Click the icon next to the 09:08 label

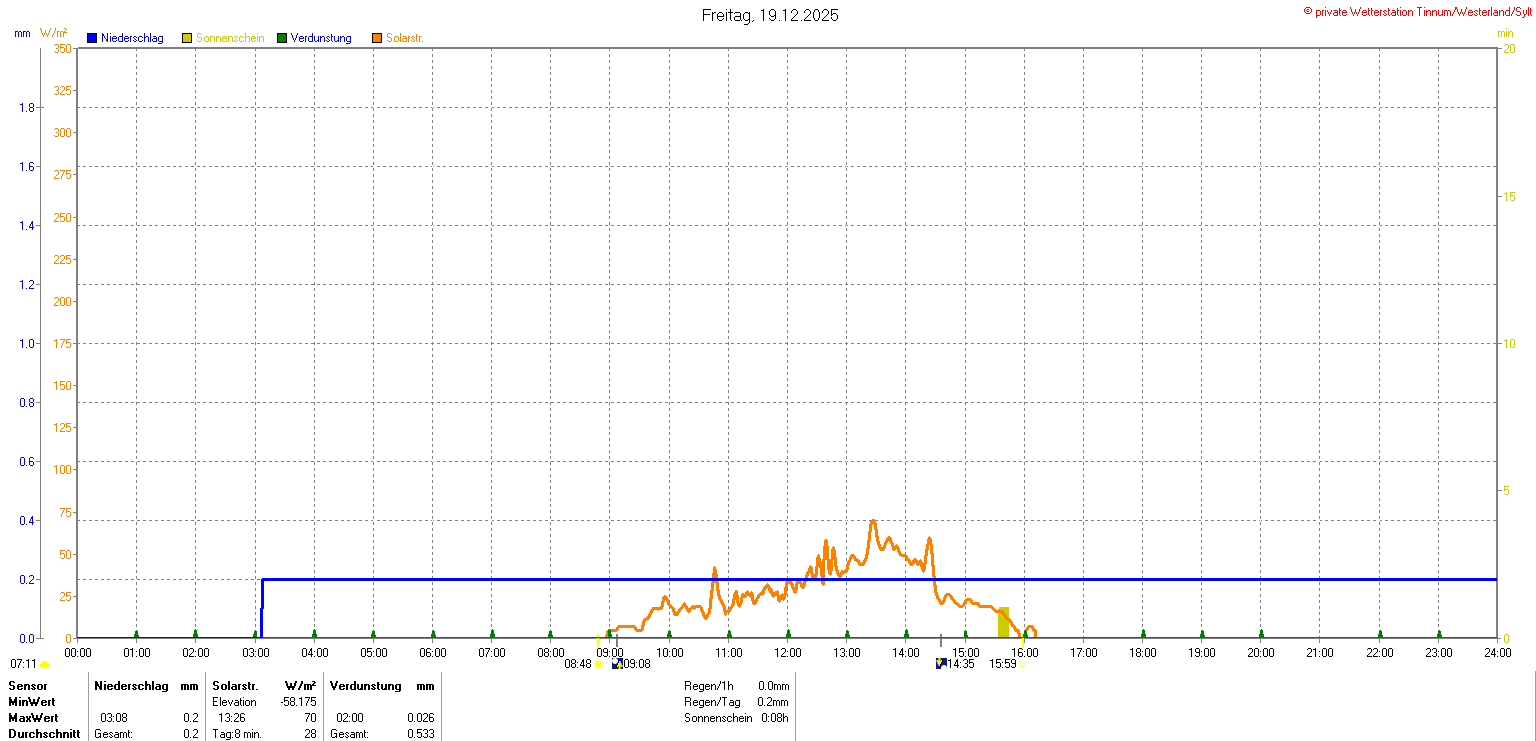(617, 664)
